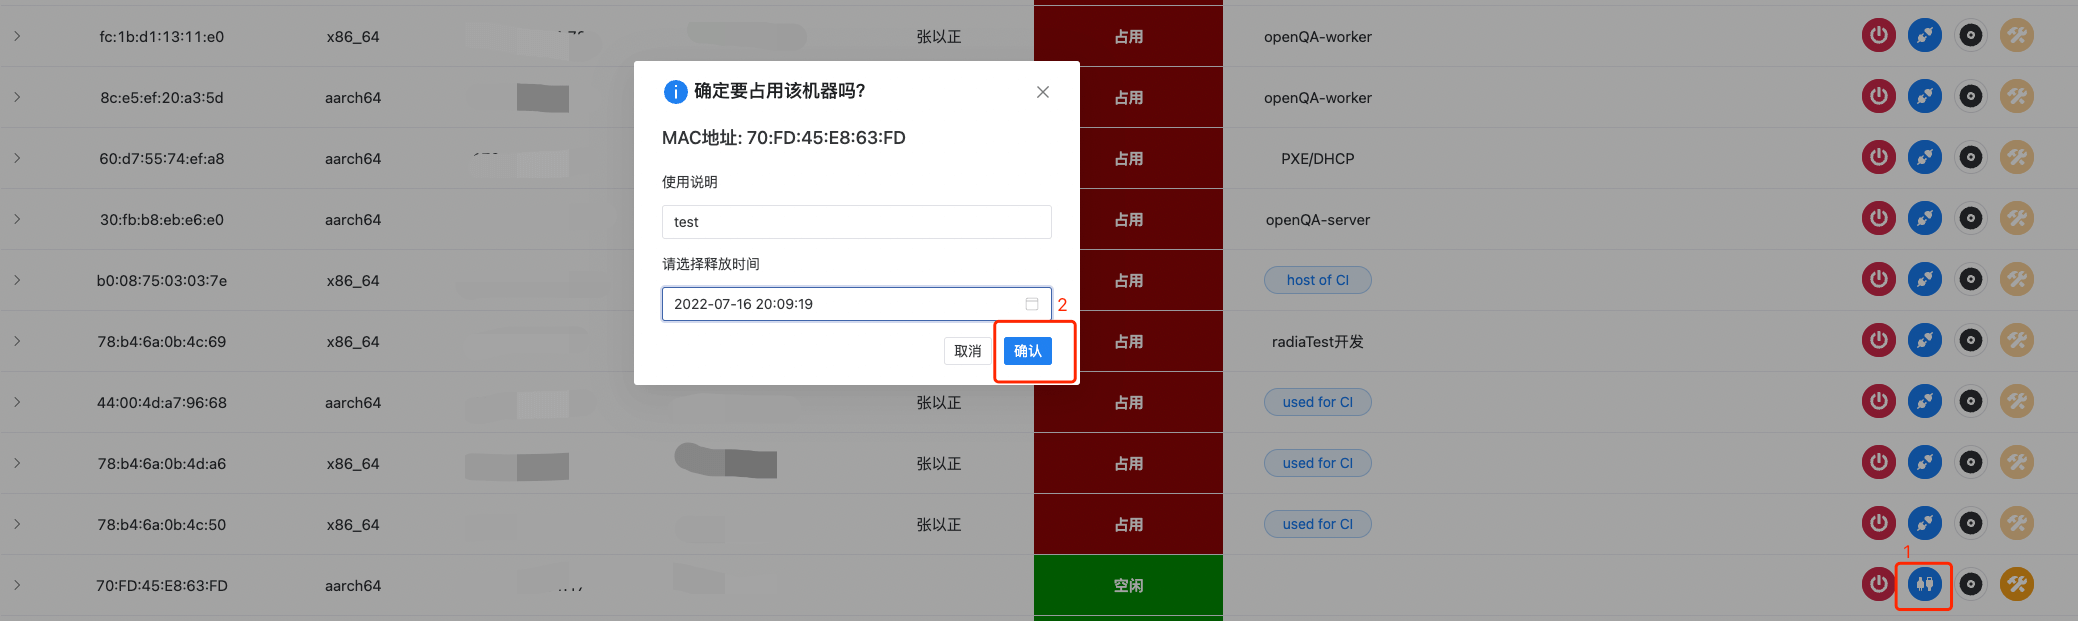Screen dimensions: 2078x621
Task: Click the 'host of CI' tag
Action: tap(1317, 280)
